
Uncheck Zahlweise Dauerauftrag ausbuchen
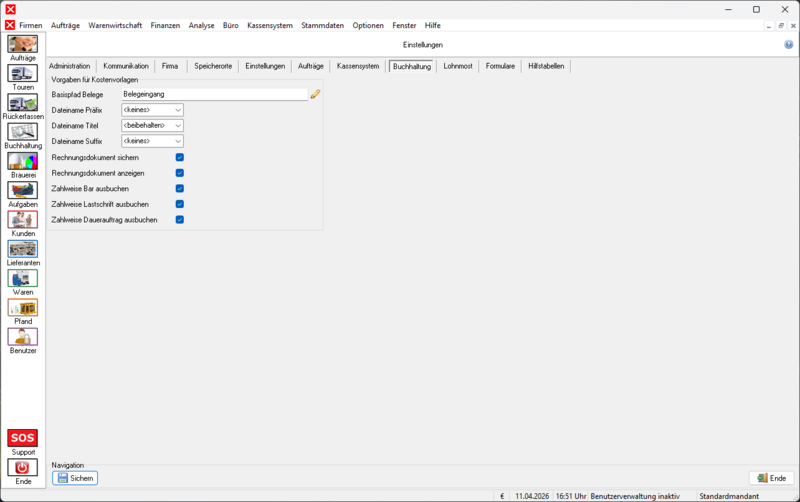click(x=180, y=220)
